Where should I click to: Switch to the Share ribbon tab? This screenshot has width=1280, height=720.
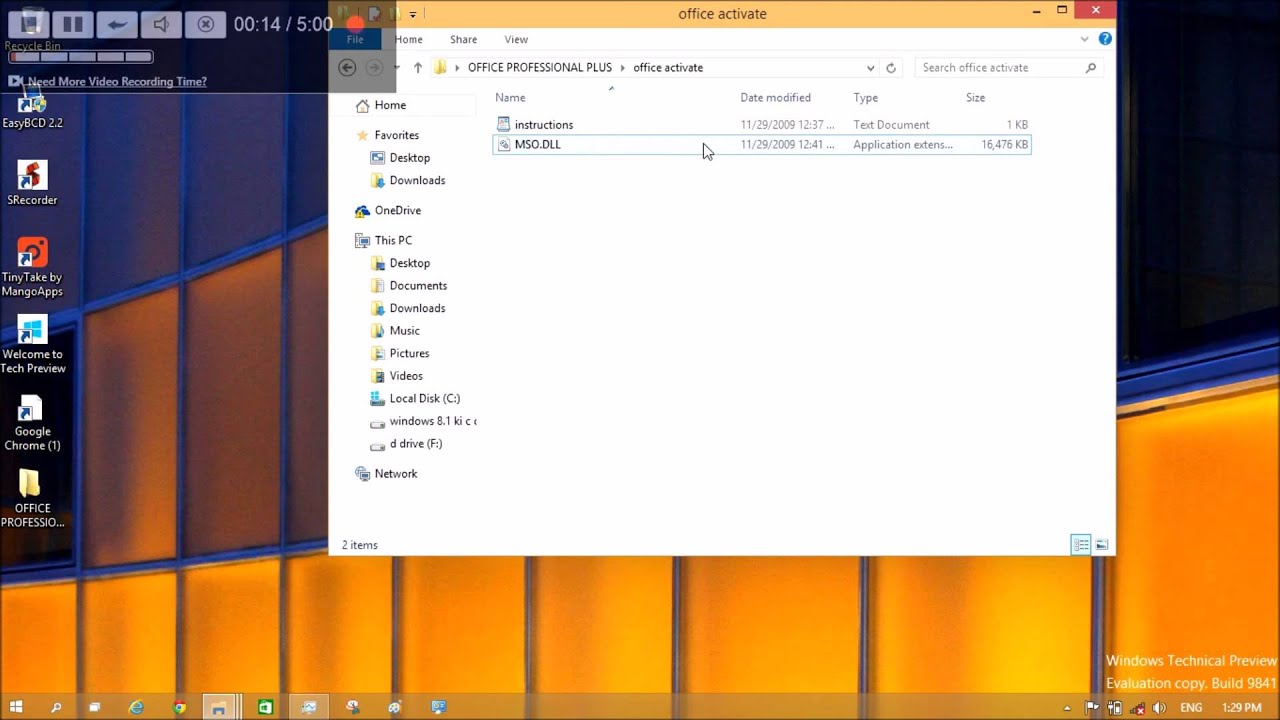point(463,39)
